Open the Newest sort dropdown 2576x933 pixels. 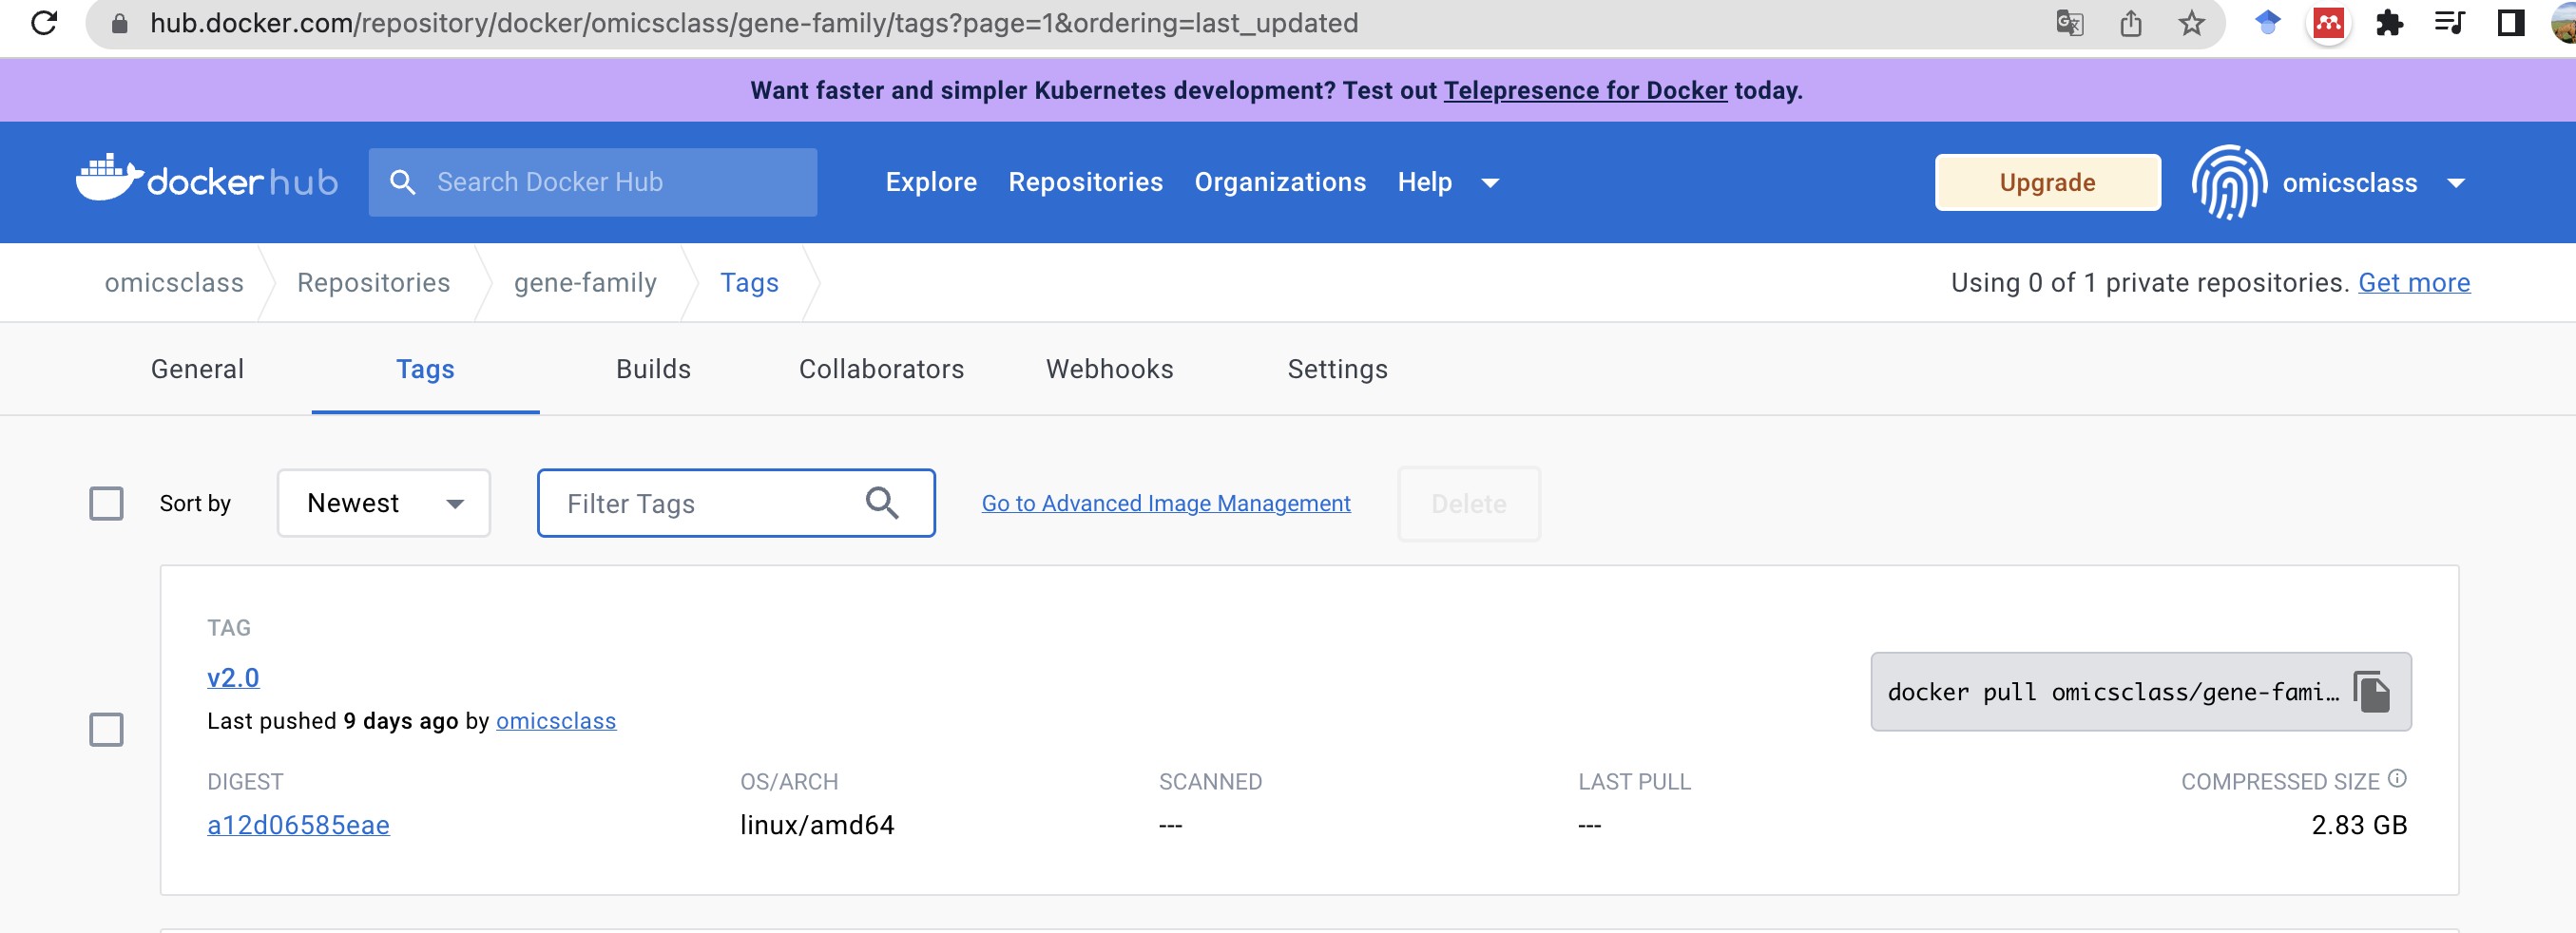coord(384,503)
